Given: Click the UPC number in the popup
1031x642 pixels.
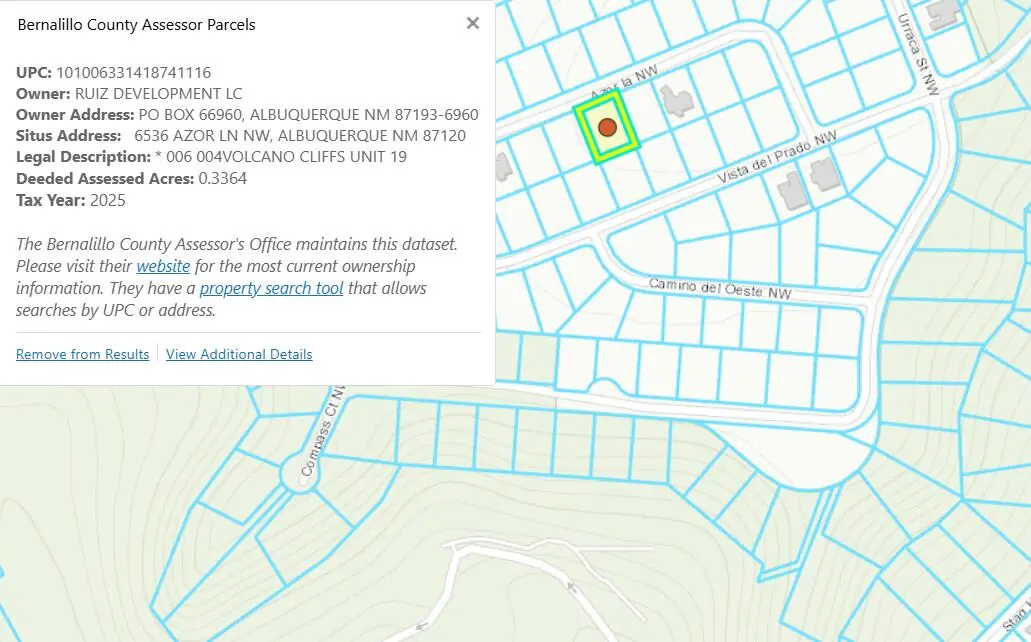Looking at the screenshot, I should [133, 72].
